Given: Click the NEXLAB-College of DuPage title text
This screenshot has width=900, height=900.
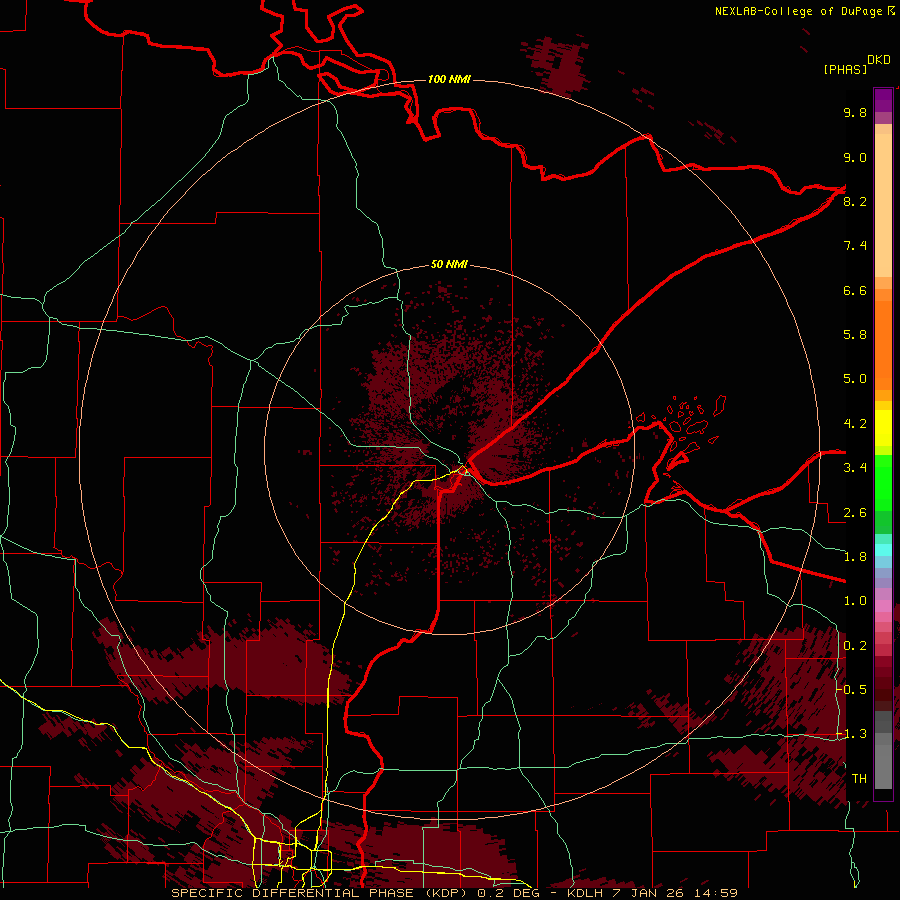Looking at the screenshot, I should tap(798, 11).
